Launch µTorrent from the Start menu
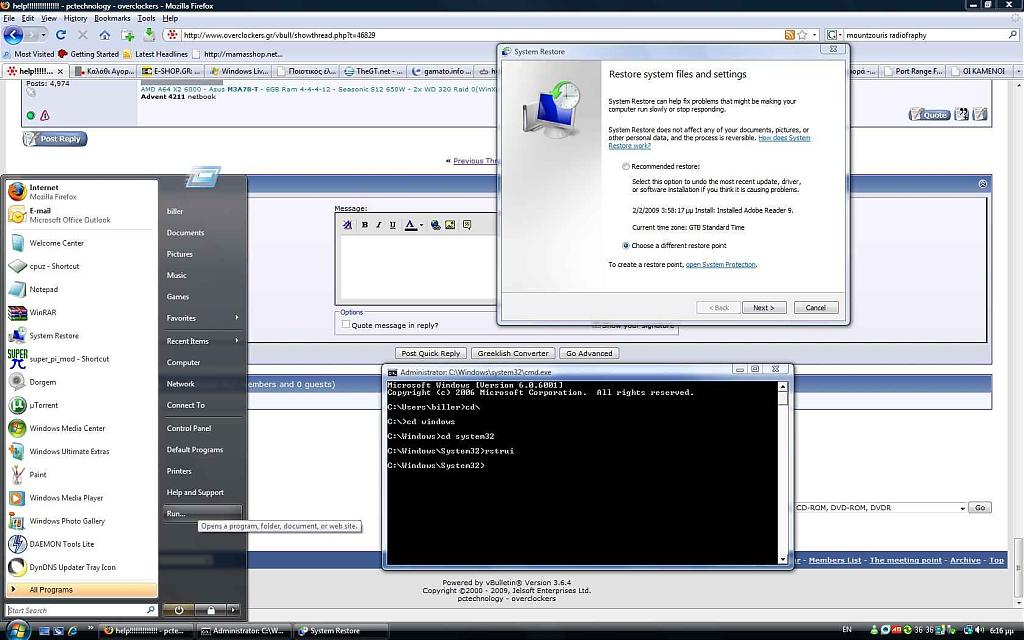1024x640 pixels. [82, 405]
